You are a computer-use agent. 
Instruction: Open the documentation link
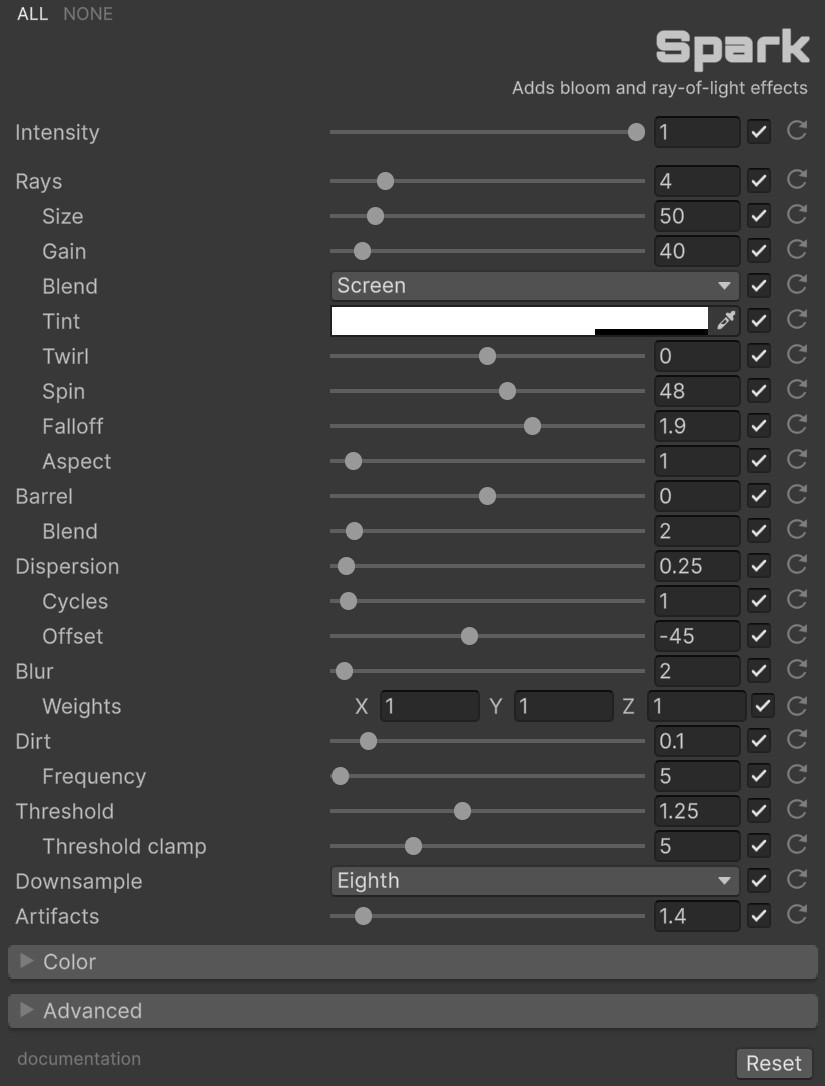79,1059
